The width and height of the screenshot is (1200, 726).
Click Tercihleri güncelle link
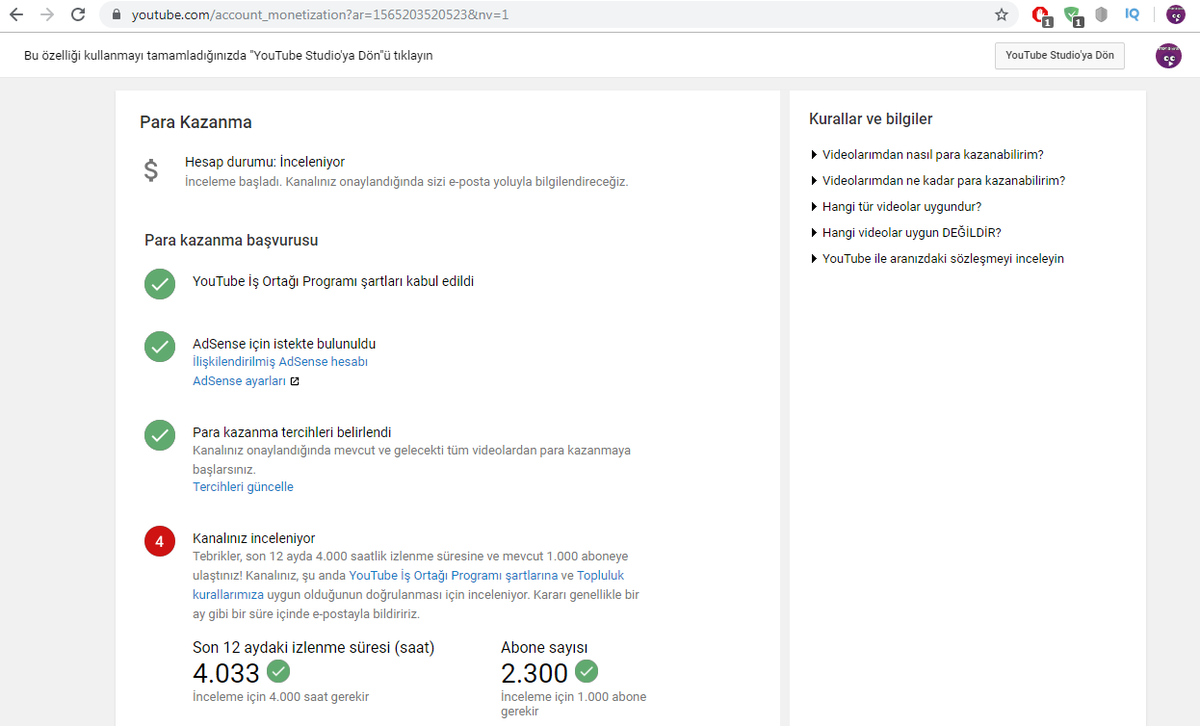point(243,487)
